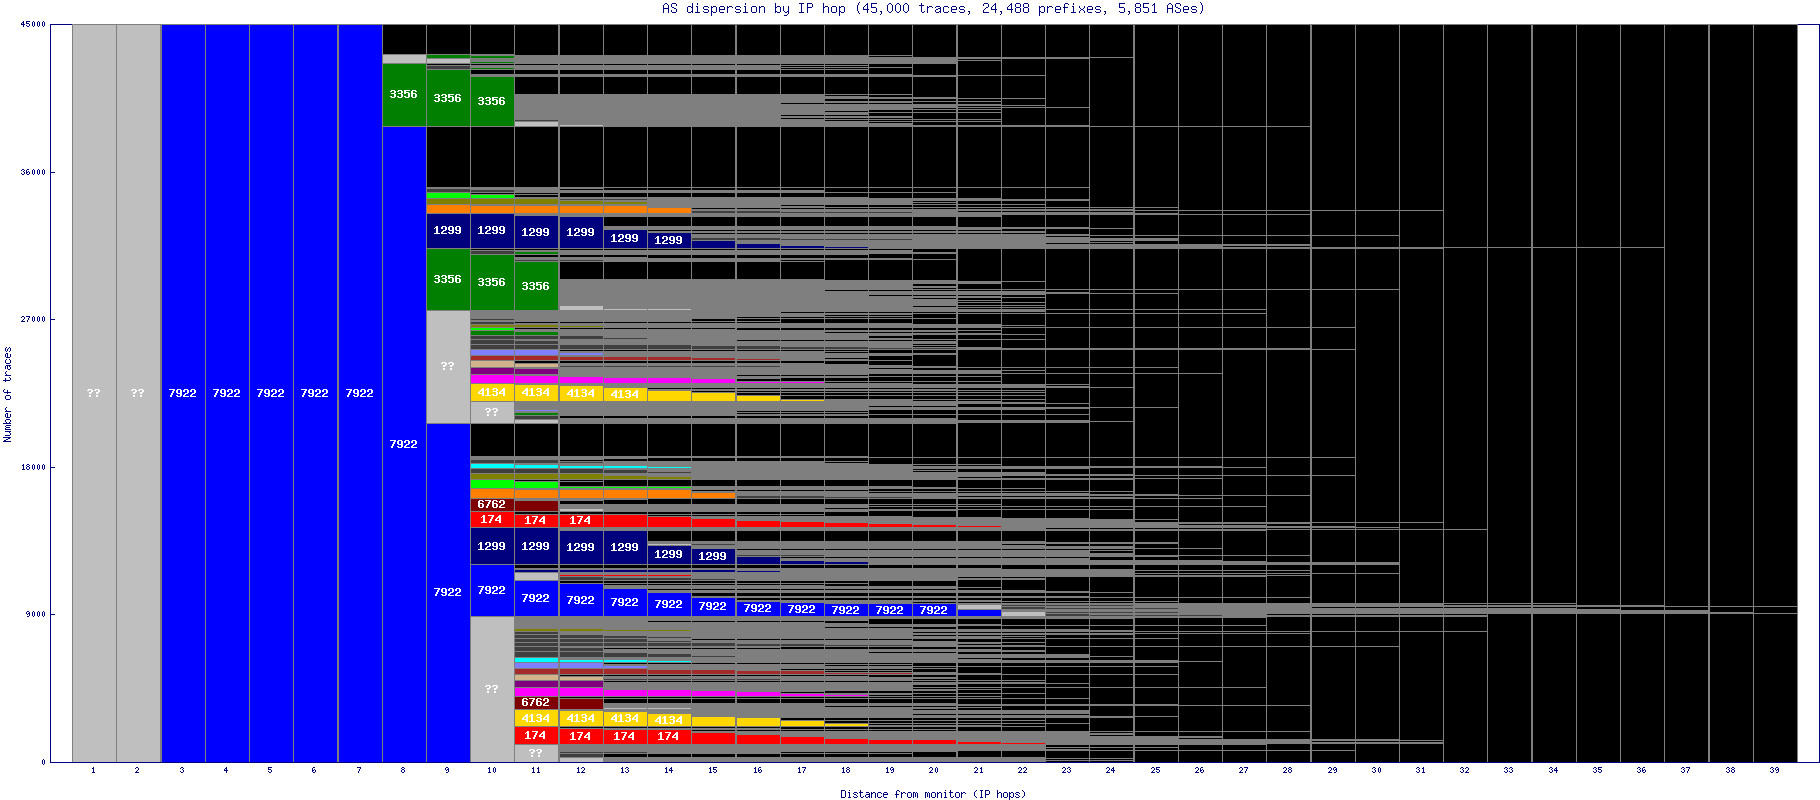Select the blue 7922 block in hop 13 column
This screenshot has width=1820, height=800.
tap(625, 602)
